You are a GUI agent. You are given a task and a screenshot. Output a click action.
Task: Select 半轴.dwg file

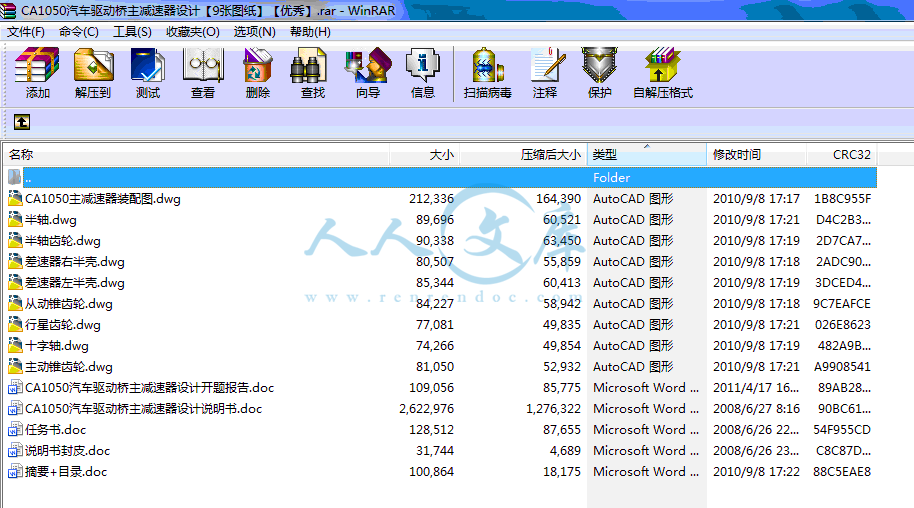51,220
